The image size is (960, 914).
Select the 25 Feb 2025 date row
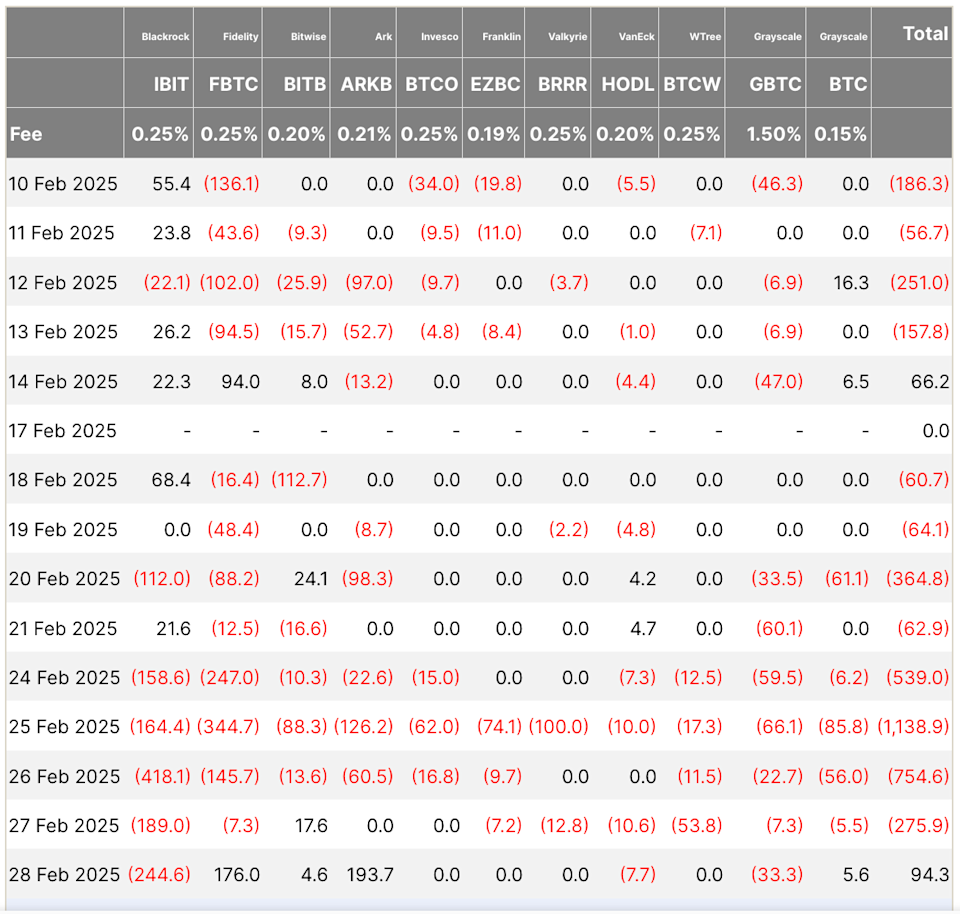[479, 727]
